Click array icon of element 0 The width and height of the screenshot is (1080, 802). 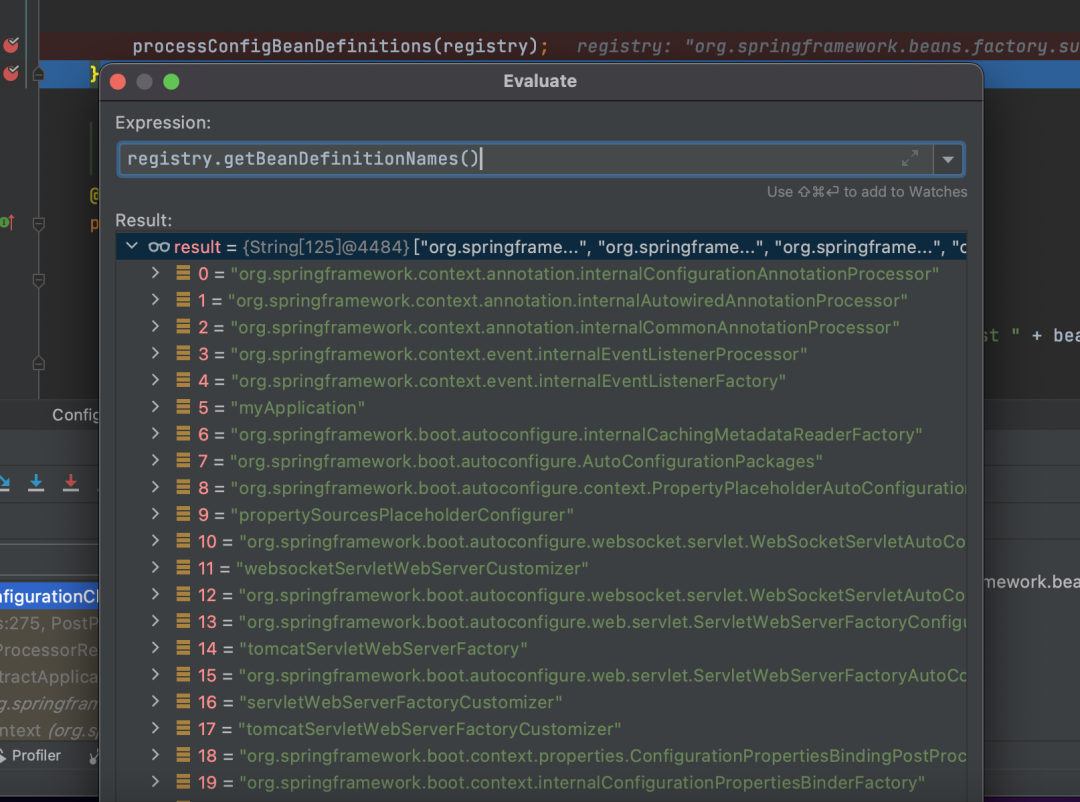183,273
